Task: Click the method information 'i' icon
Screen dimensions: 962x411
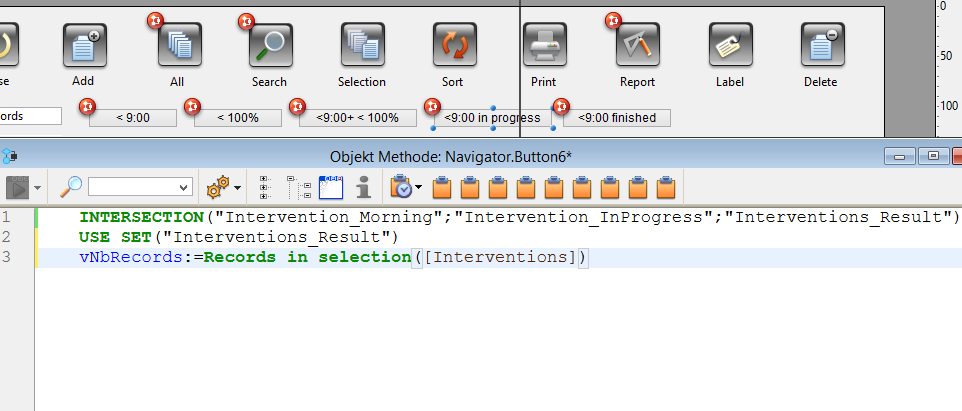Action: (x=364, y=187)
